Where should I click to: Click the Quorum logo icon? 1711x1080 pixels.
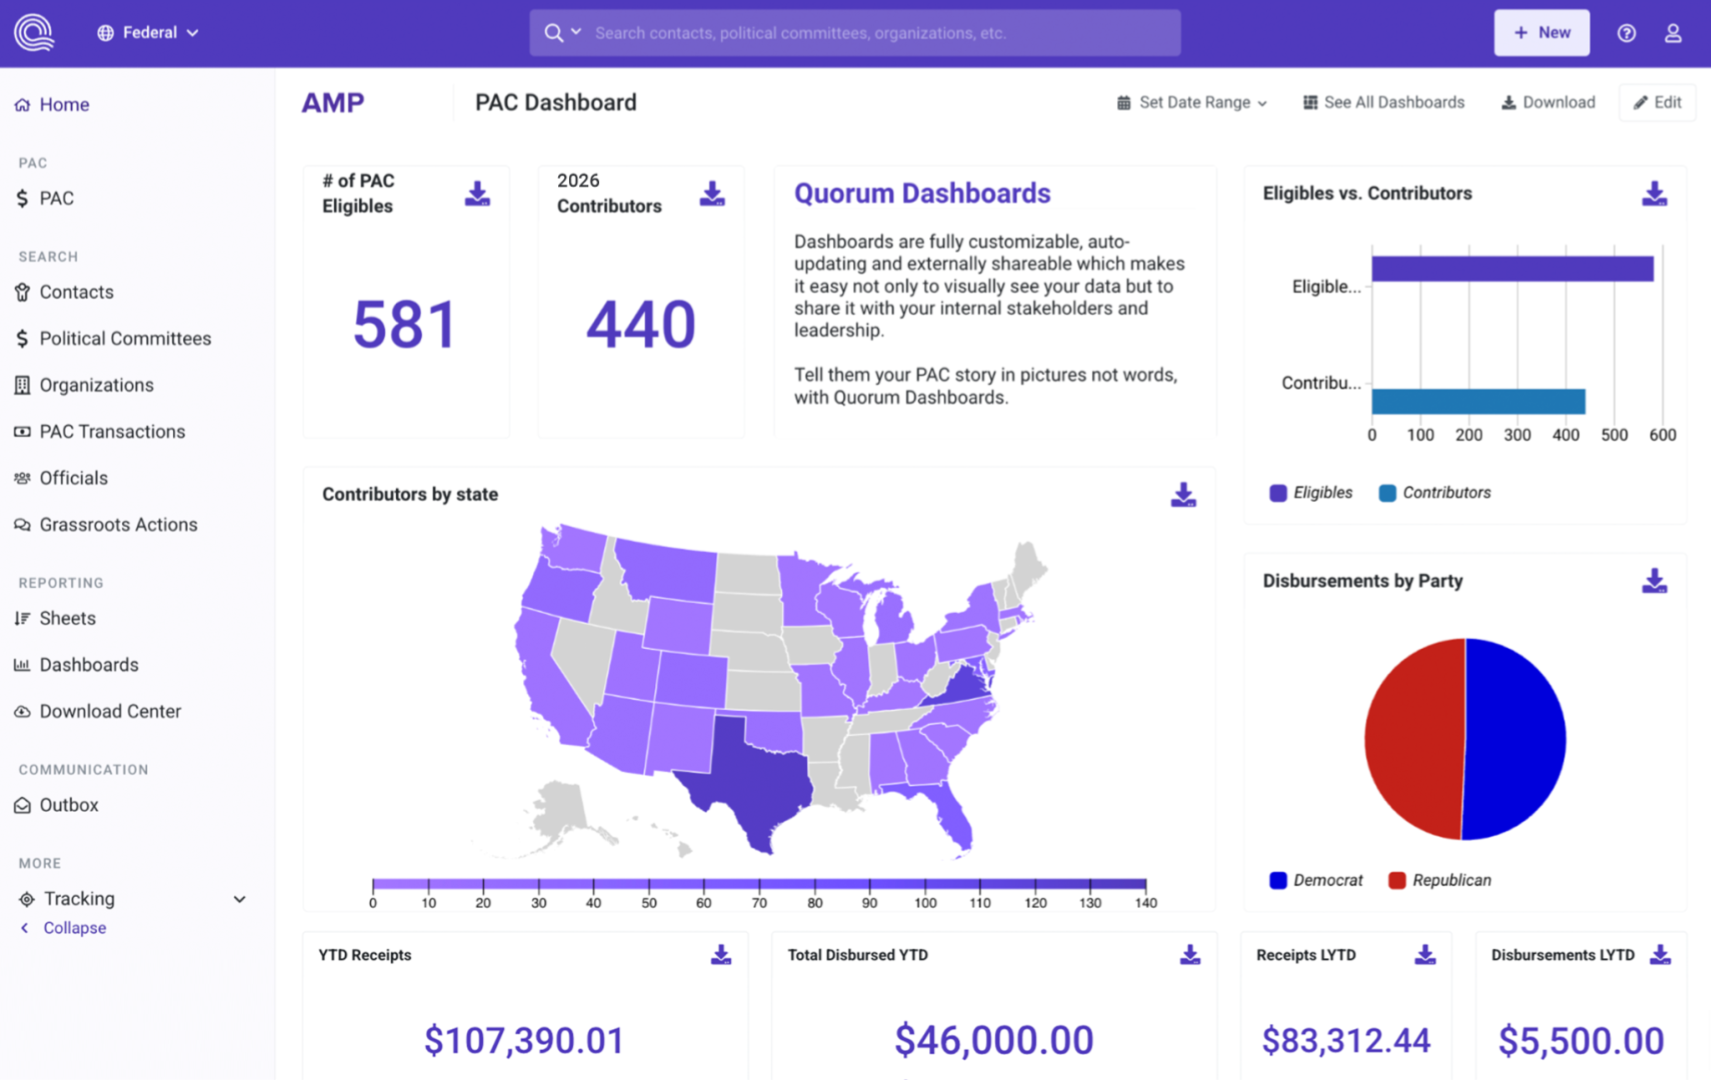33,32
